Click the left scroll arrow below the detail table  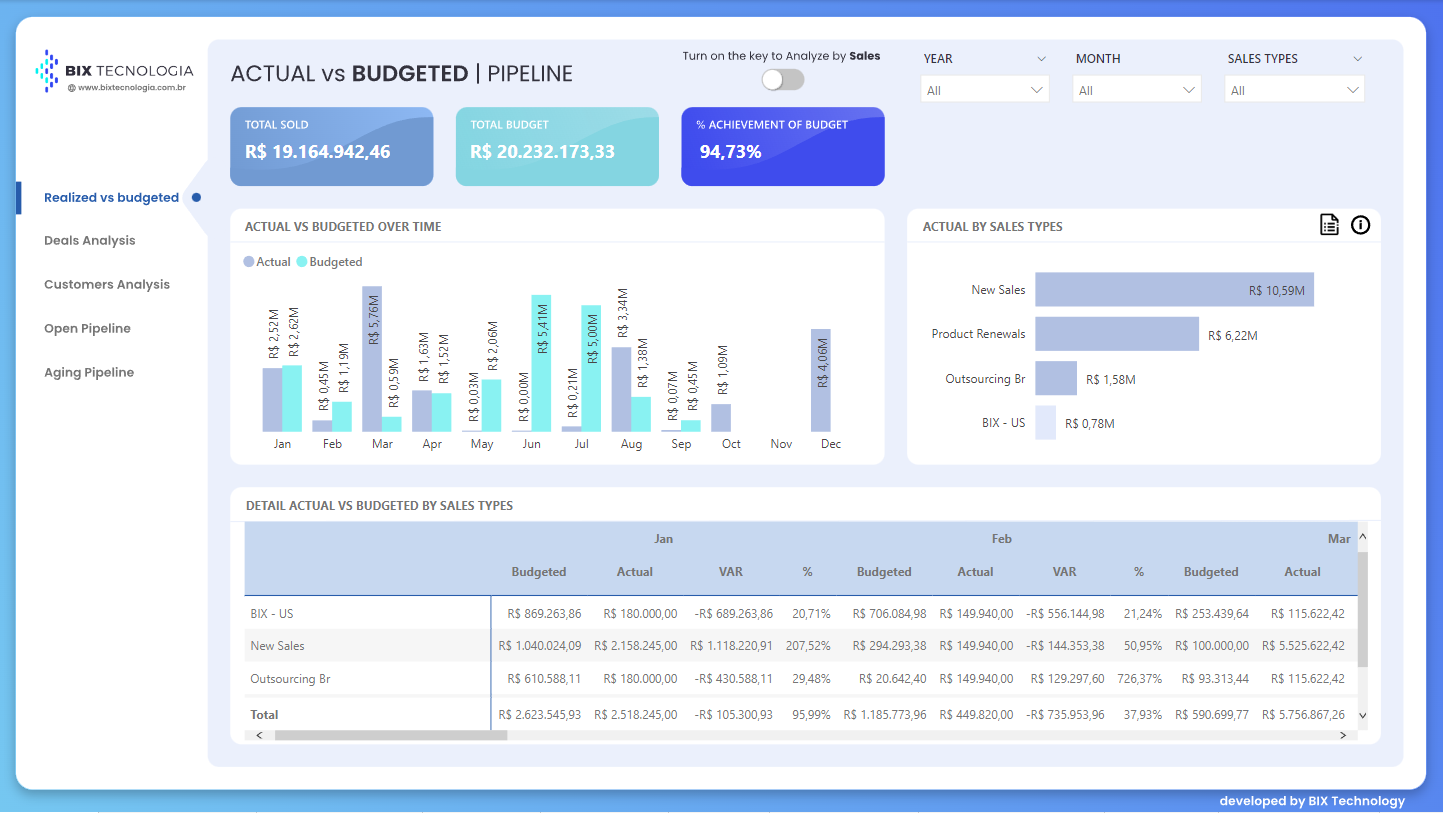pyautogui.click(x=258, y=734)
